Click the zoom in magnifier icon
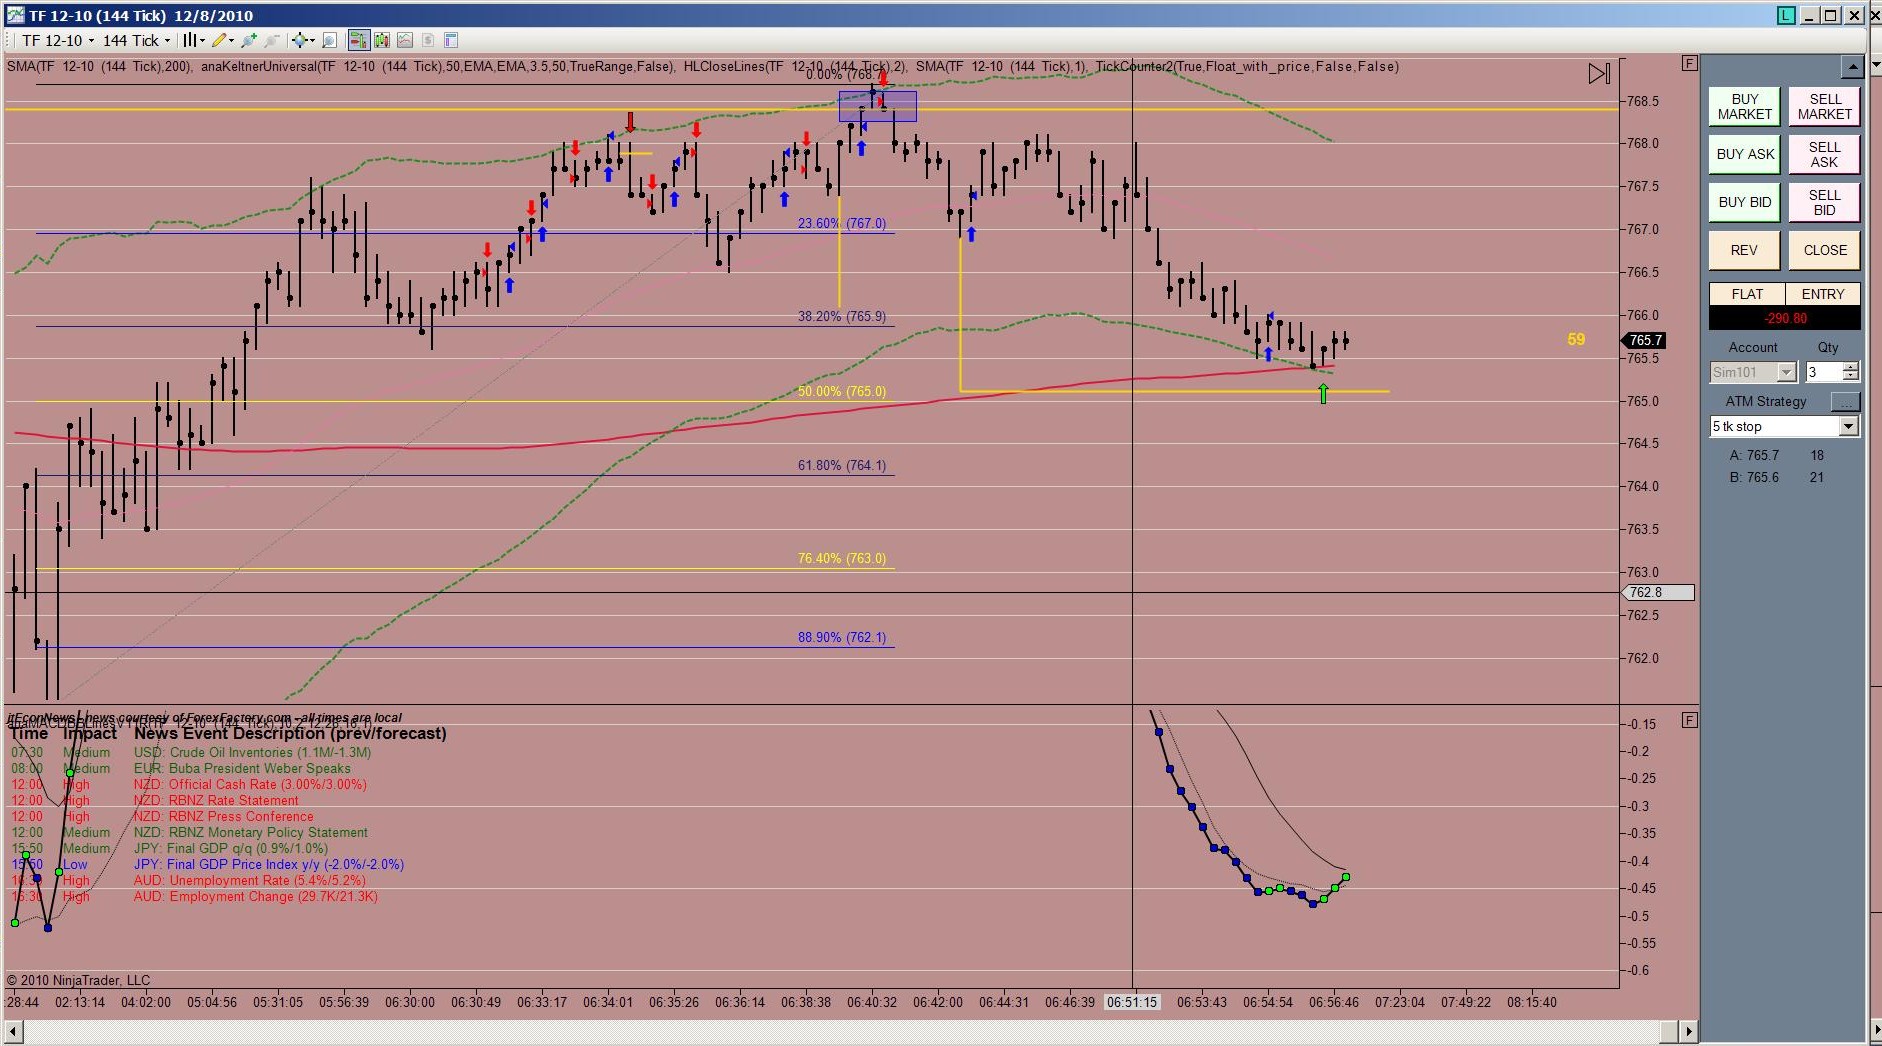Screen dimensions: 1882x1046 coord(249,40)
